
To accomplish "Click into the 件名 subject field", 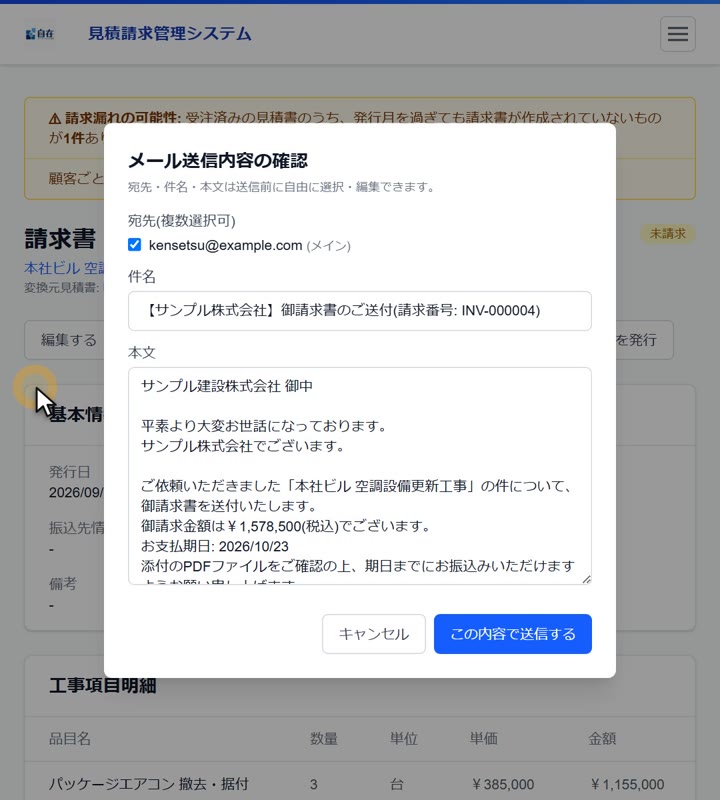I will click(360, 311).
